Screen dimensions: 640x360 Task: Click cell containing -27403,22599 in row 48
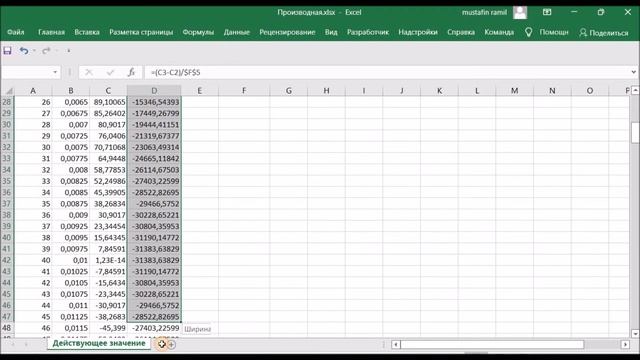(x=154, y=328)
